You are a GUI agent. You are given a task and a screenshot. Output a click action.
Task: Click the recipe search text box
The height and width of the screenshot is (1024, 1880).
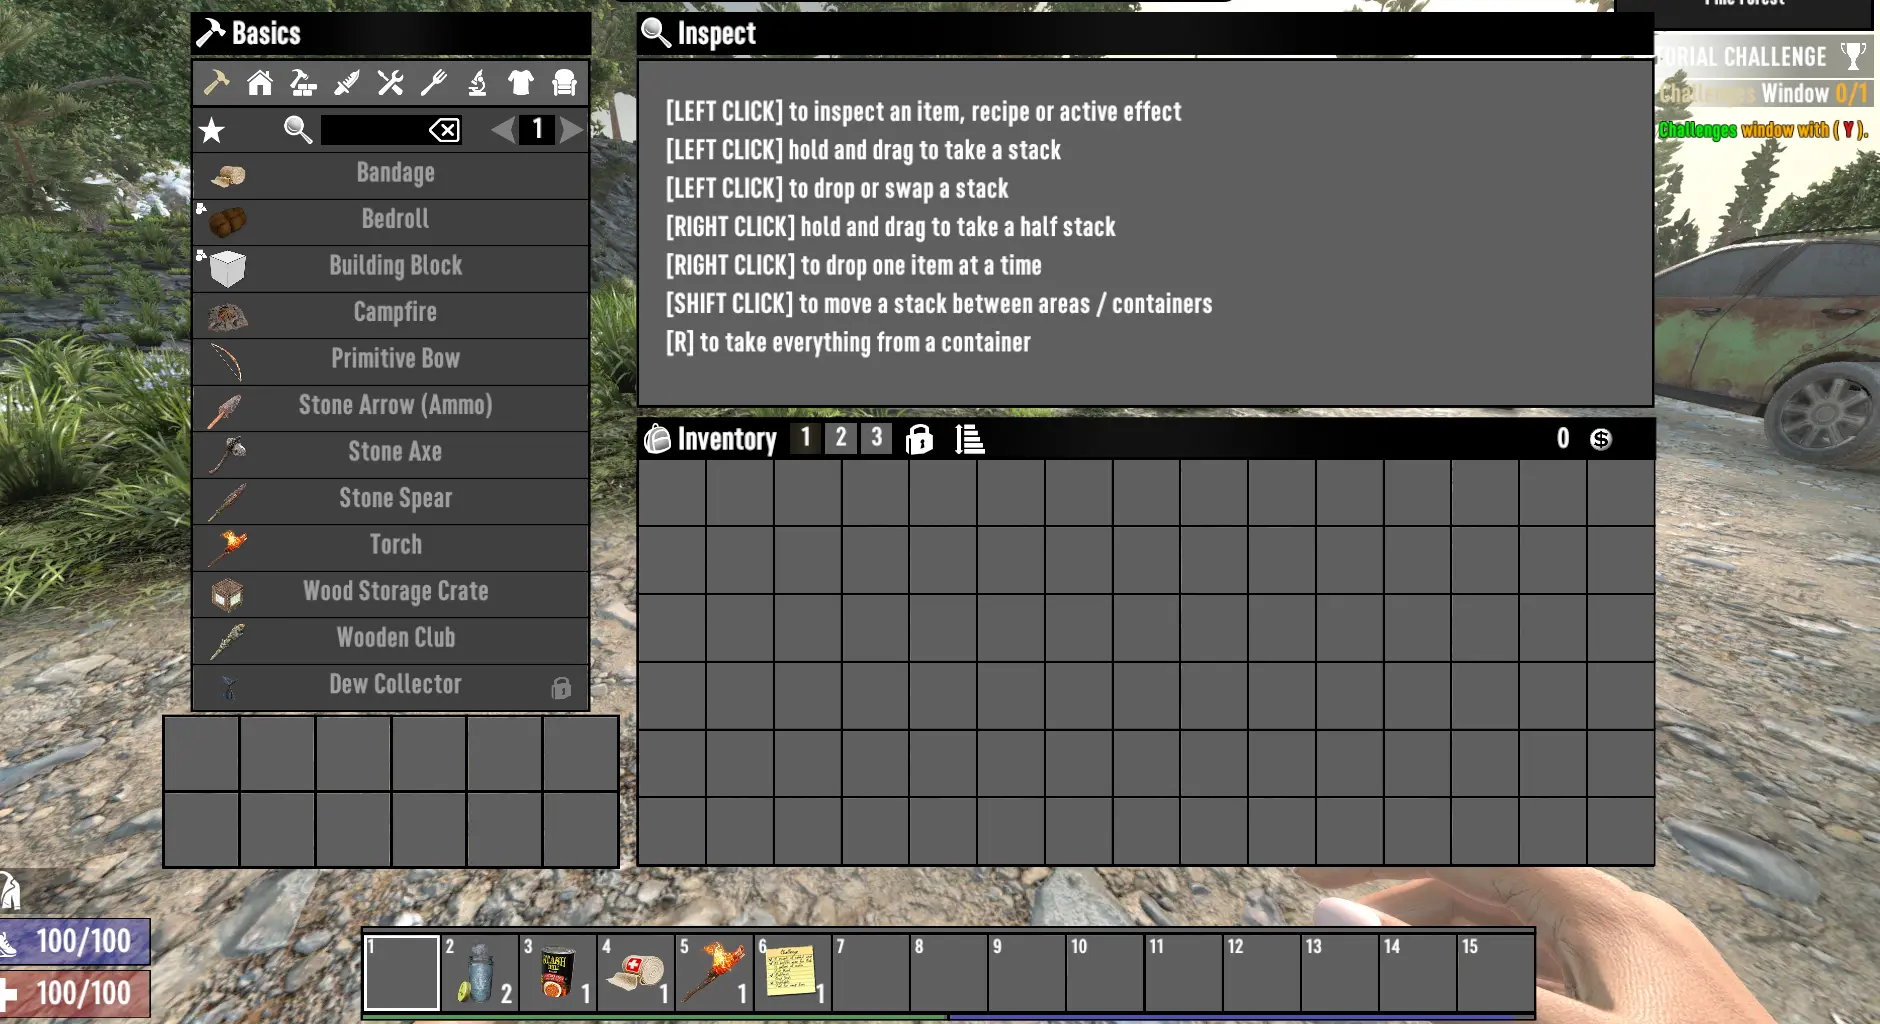375,130
